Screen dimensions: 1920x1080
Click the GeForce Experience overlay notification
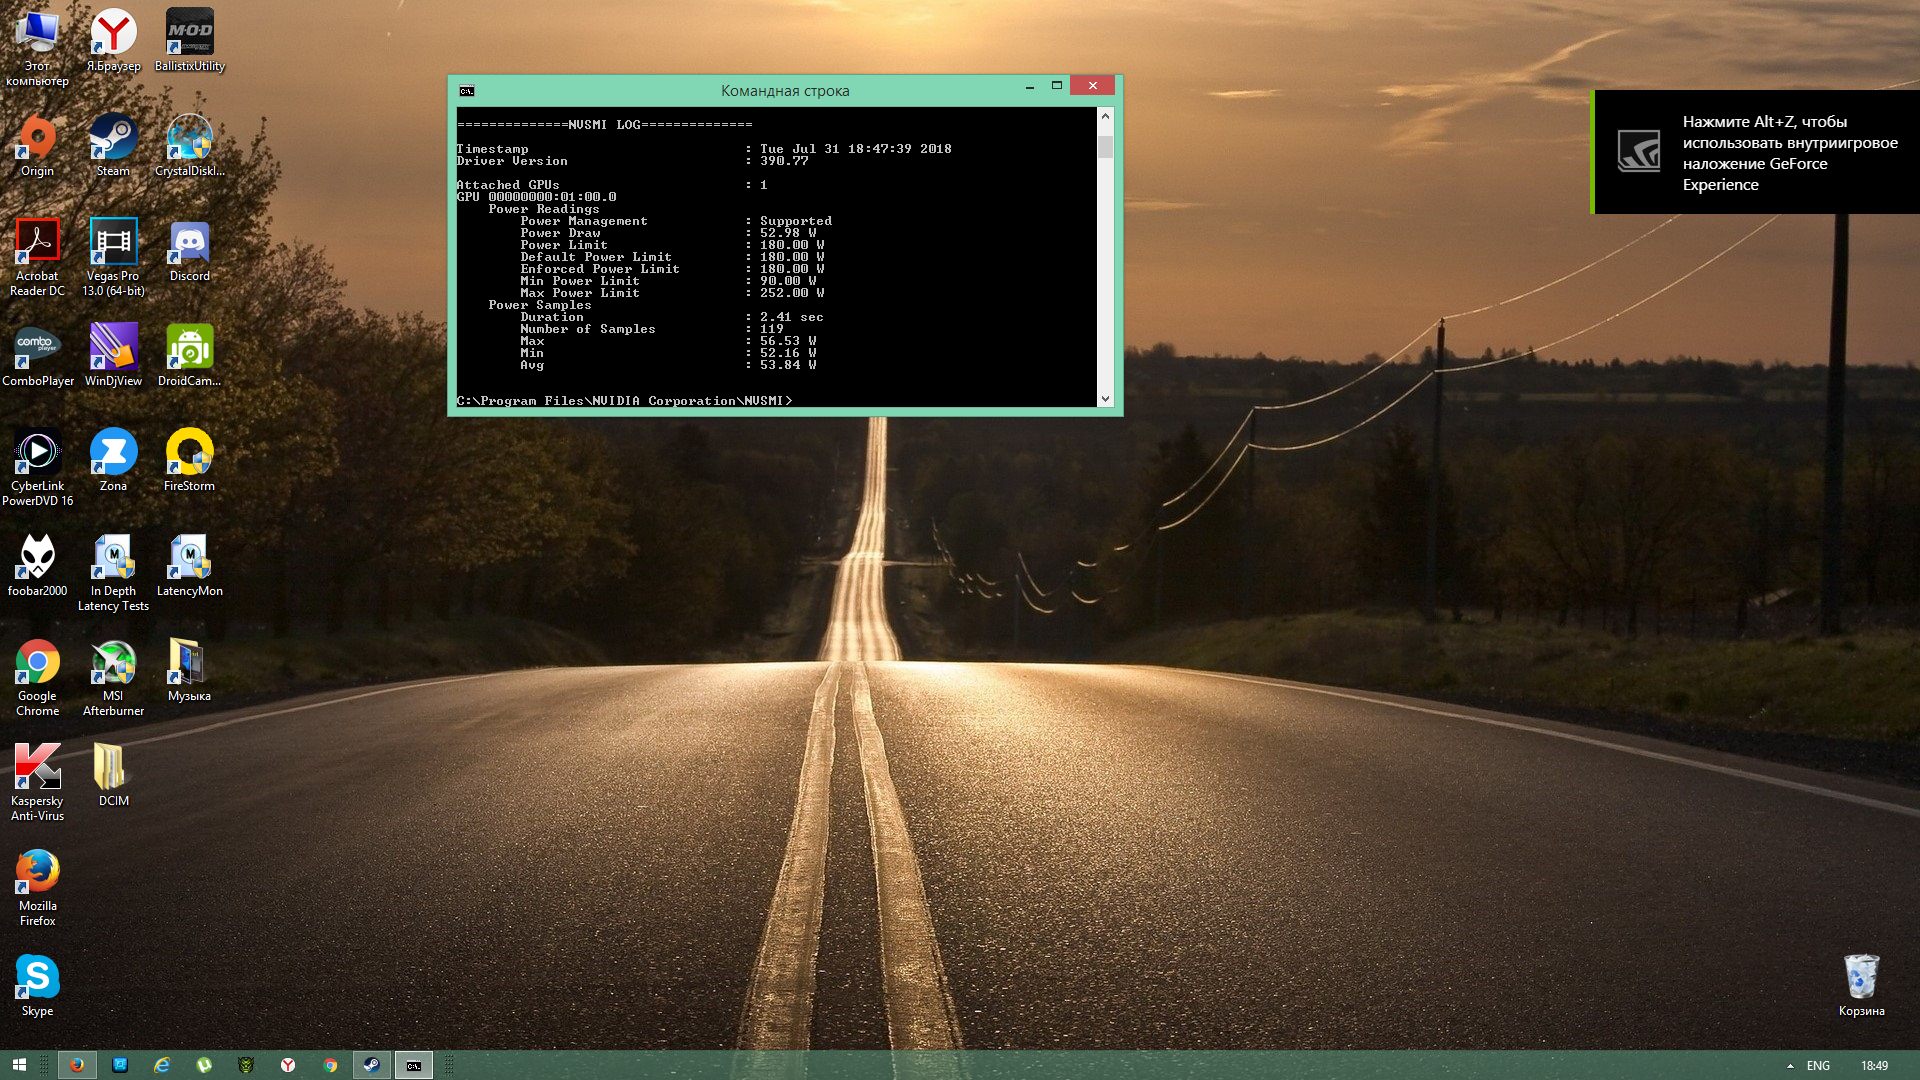(1756, 152)
